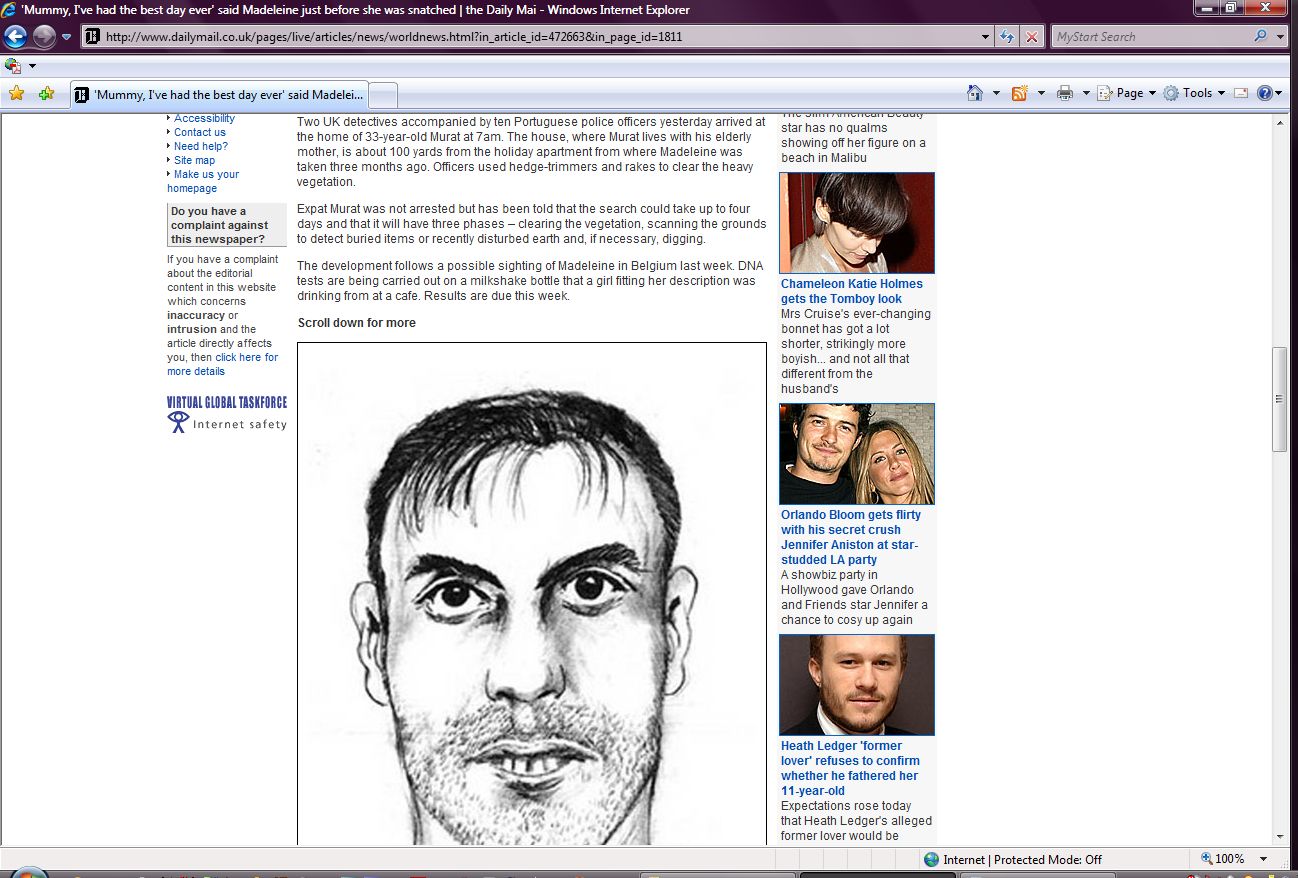1298x878 pixels.
Task: Click the blue Help icon
Action: (x=1264, y=93)
